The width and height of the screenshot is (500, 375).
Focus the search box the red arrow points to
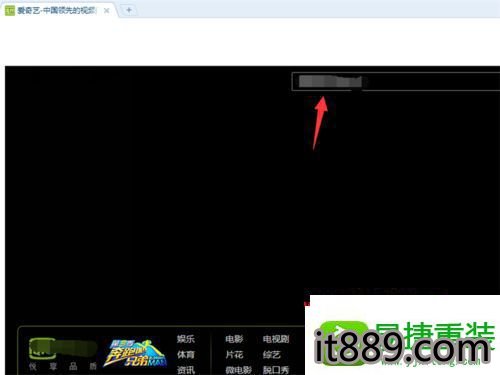(396, 81)
